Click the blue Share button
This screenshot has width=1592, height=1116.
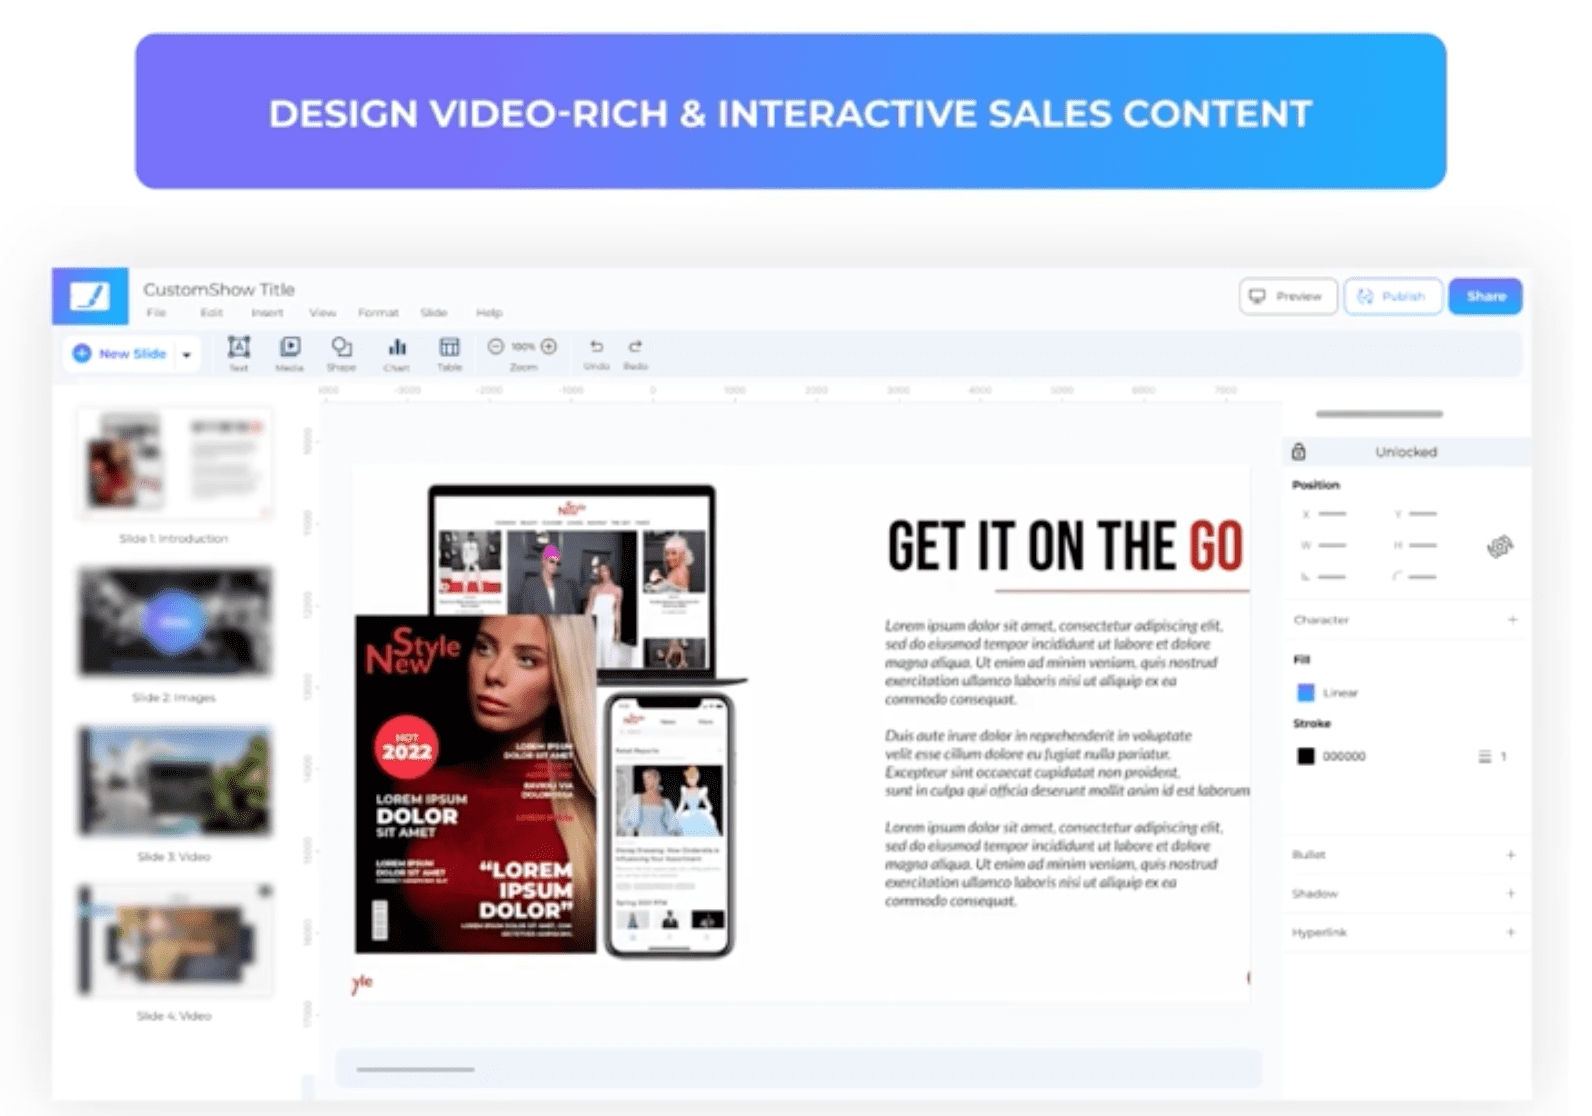click(x=1486, y=296)
